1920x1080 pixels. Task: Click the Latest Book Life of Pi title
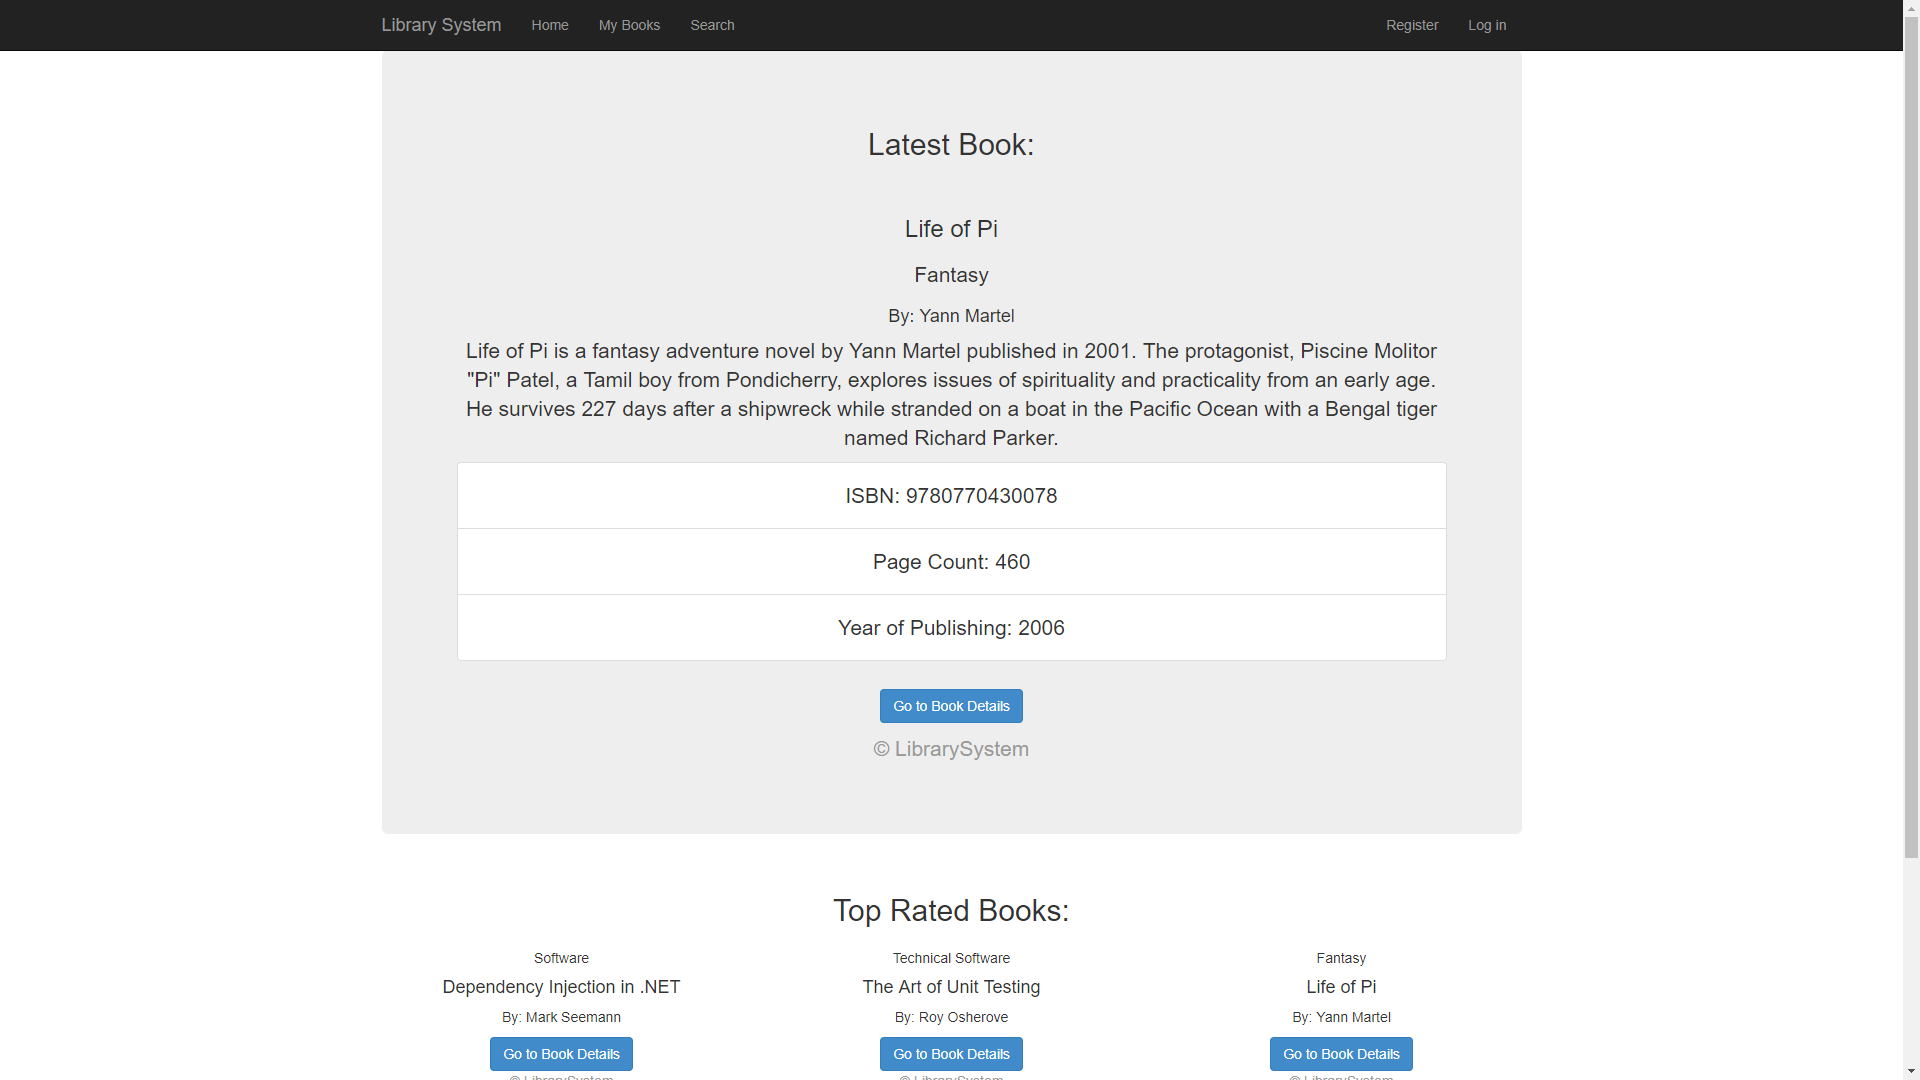pyautogui.click(x=951, y=229)
